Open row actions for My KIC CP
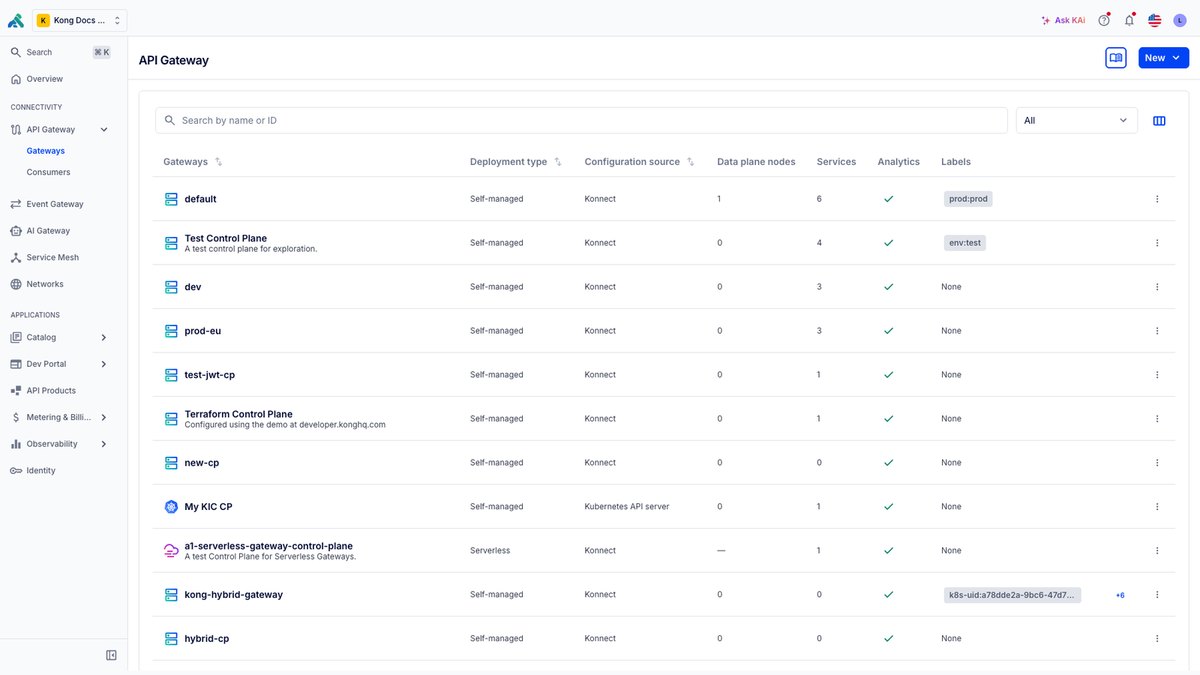Screen dimensions: 1200x675 pyautogui.click(x=1157, y=507)
